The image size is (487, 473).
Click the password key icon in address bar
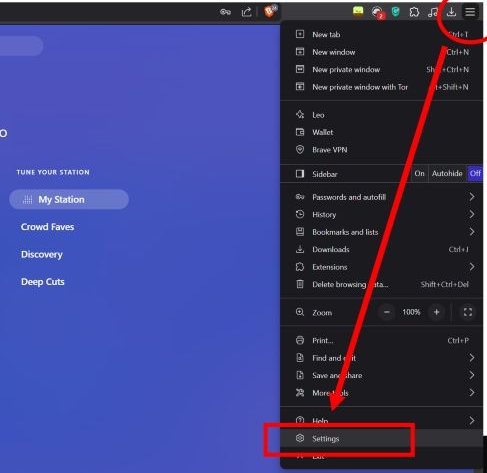225,12
